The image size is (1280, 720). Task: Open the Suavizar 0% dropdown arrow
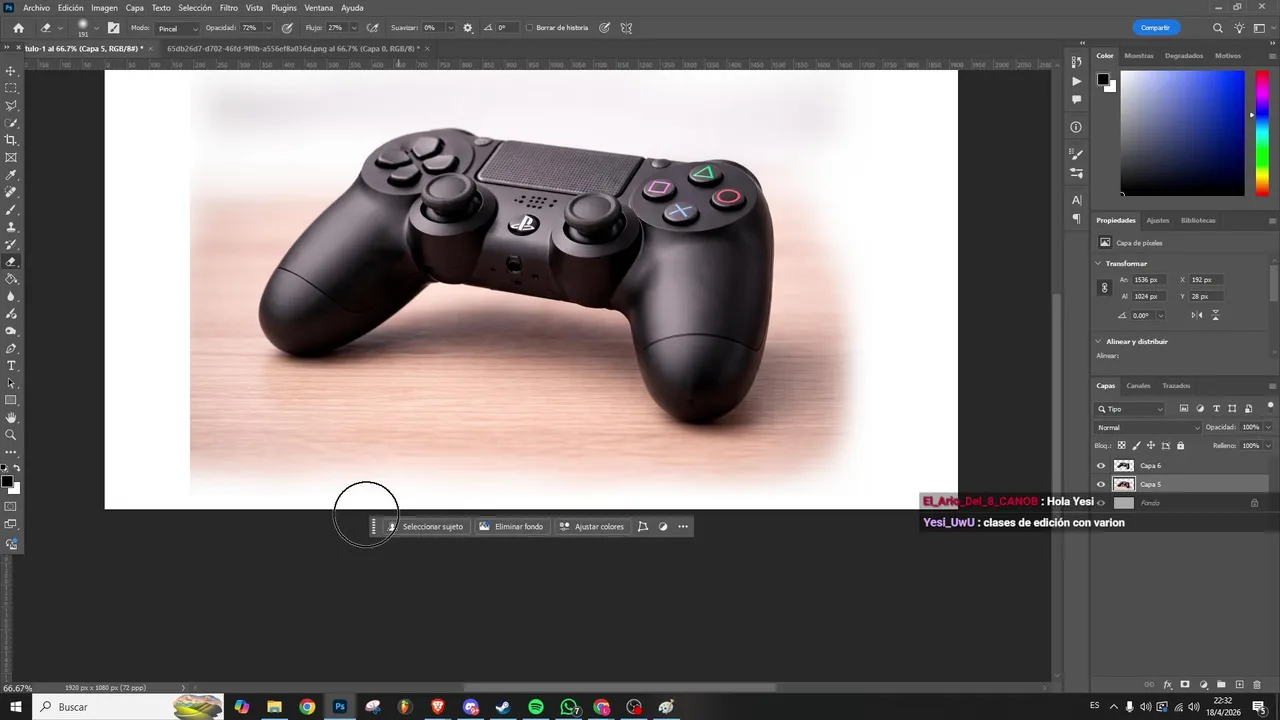(x=451, y=28)
